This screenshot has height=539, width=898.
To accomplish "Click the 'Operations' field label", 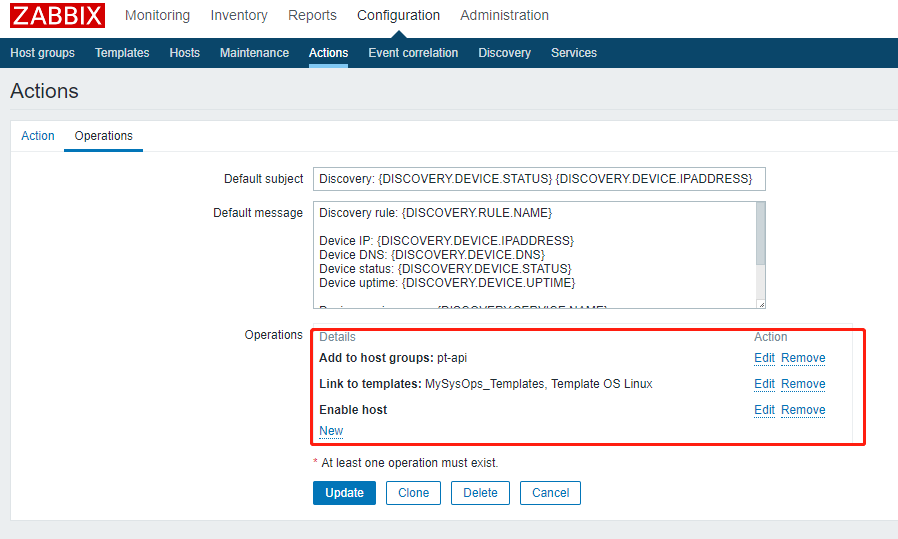I will click(x=273, y=335).
